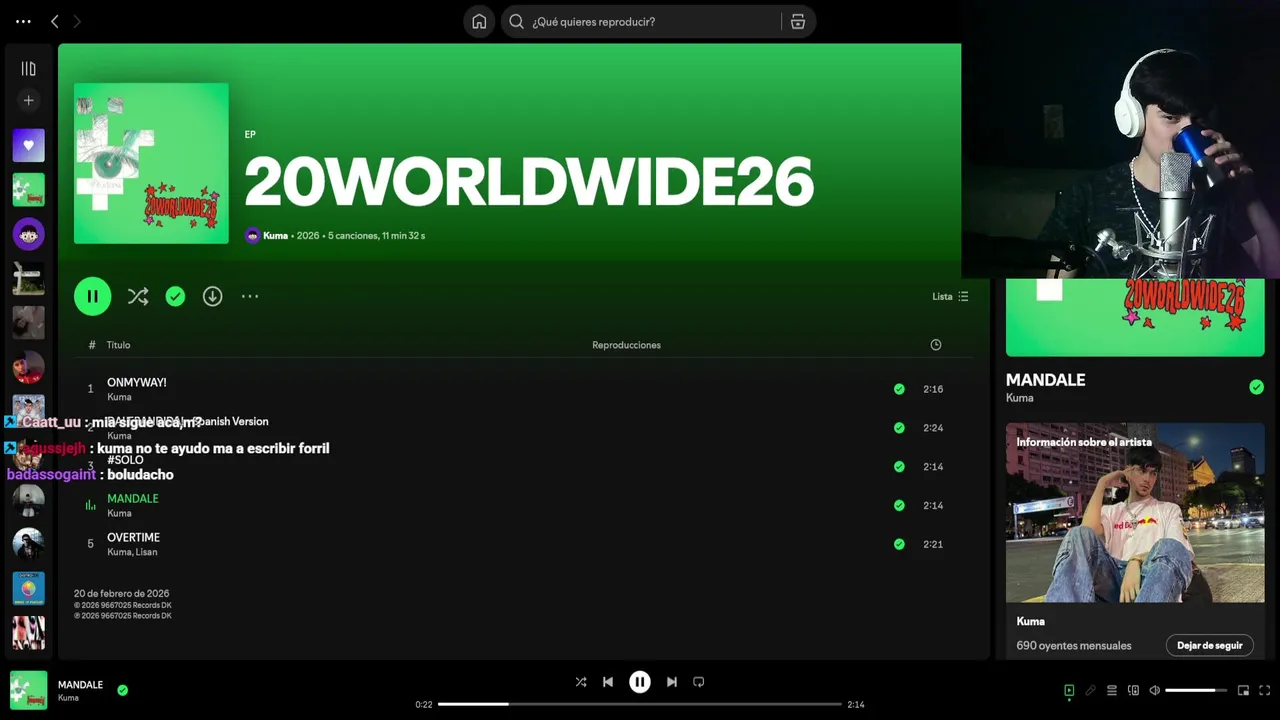
Task: Click the Reproducciones column header
Action: click(x=626, y=345)
